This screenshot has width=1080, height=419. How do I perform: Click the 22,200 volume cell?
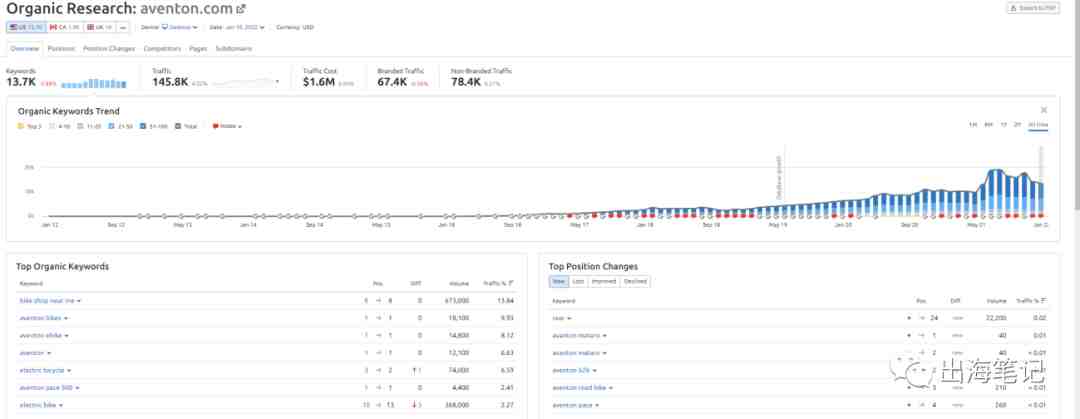995,318
